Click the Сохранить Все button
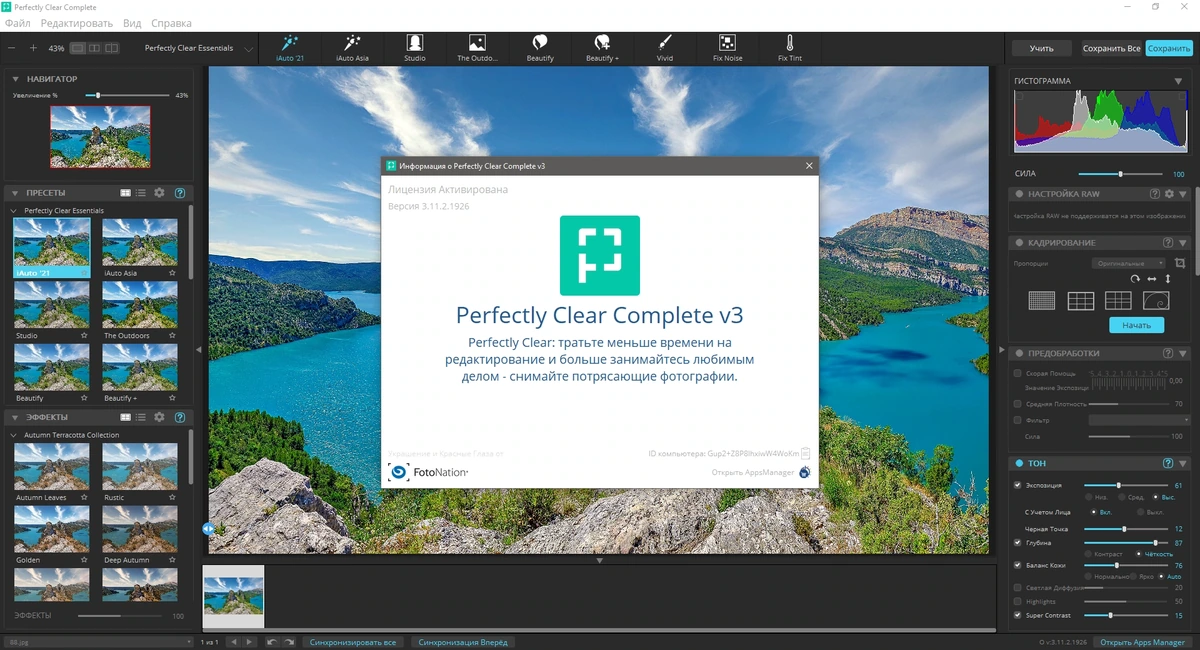 (x=1111, y=48)
